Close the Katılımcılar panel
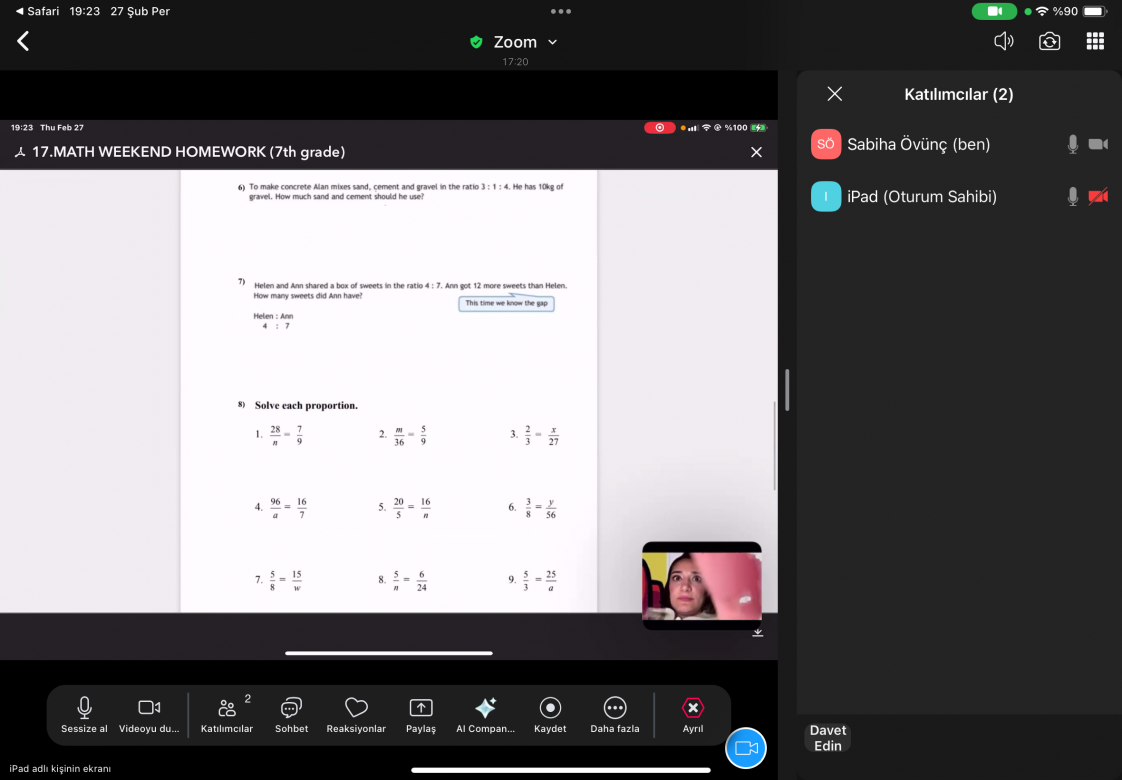The width and height of the screenshot is (1122, 780). 835,94
